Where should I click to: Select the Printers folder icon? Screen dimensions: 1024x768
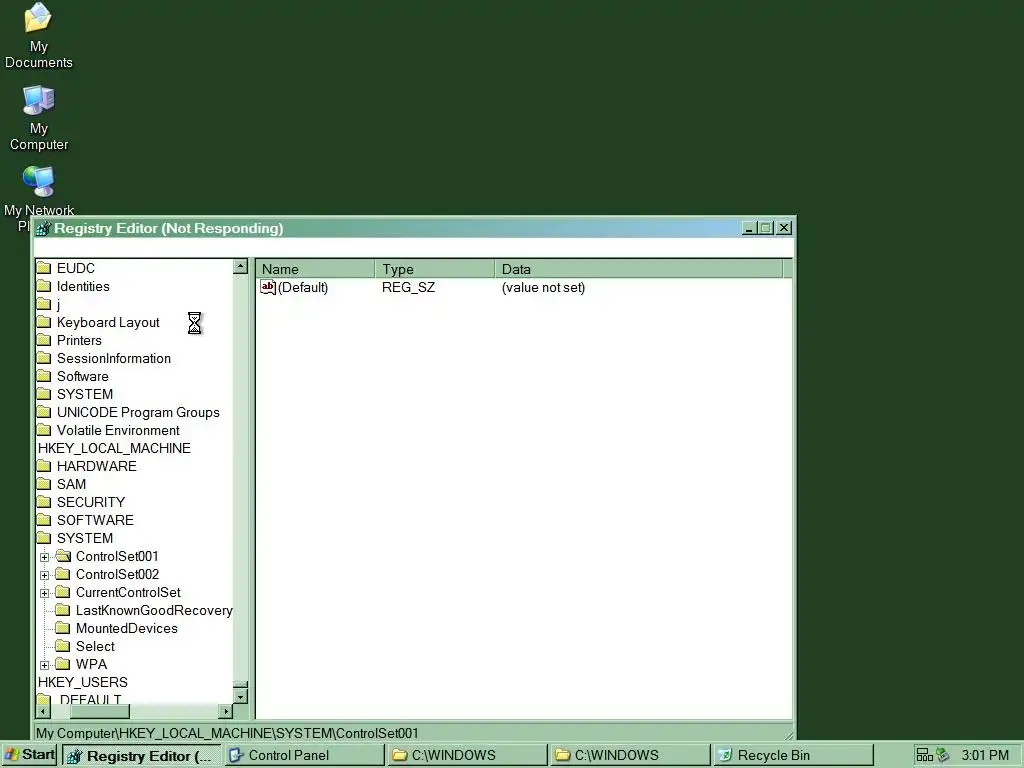tap(44, 340)
